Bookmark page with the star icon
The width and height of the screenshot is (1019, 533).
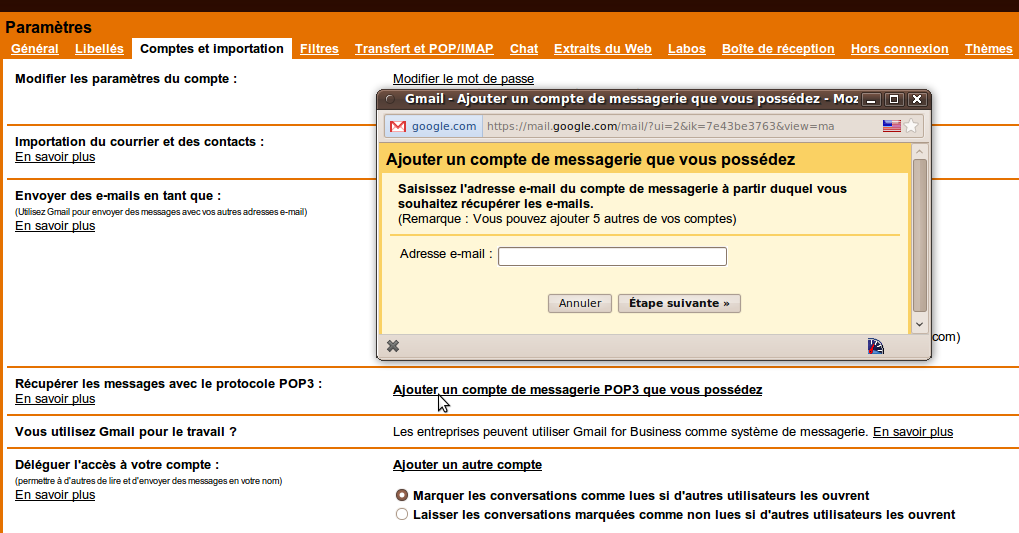pos(911,126)
